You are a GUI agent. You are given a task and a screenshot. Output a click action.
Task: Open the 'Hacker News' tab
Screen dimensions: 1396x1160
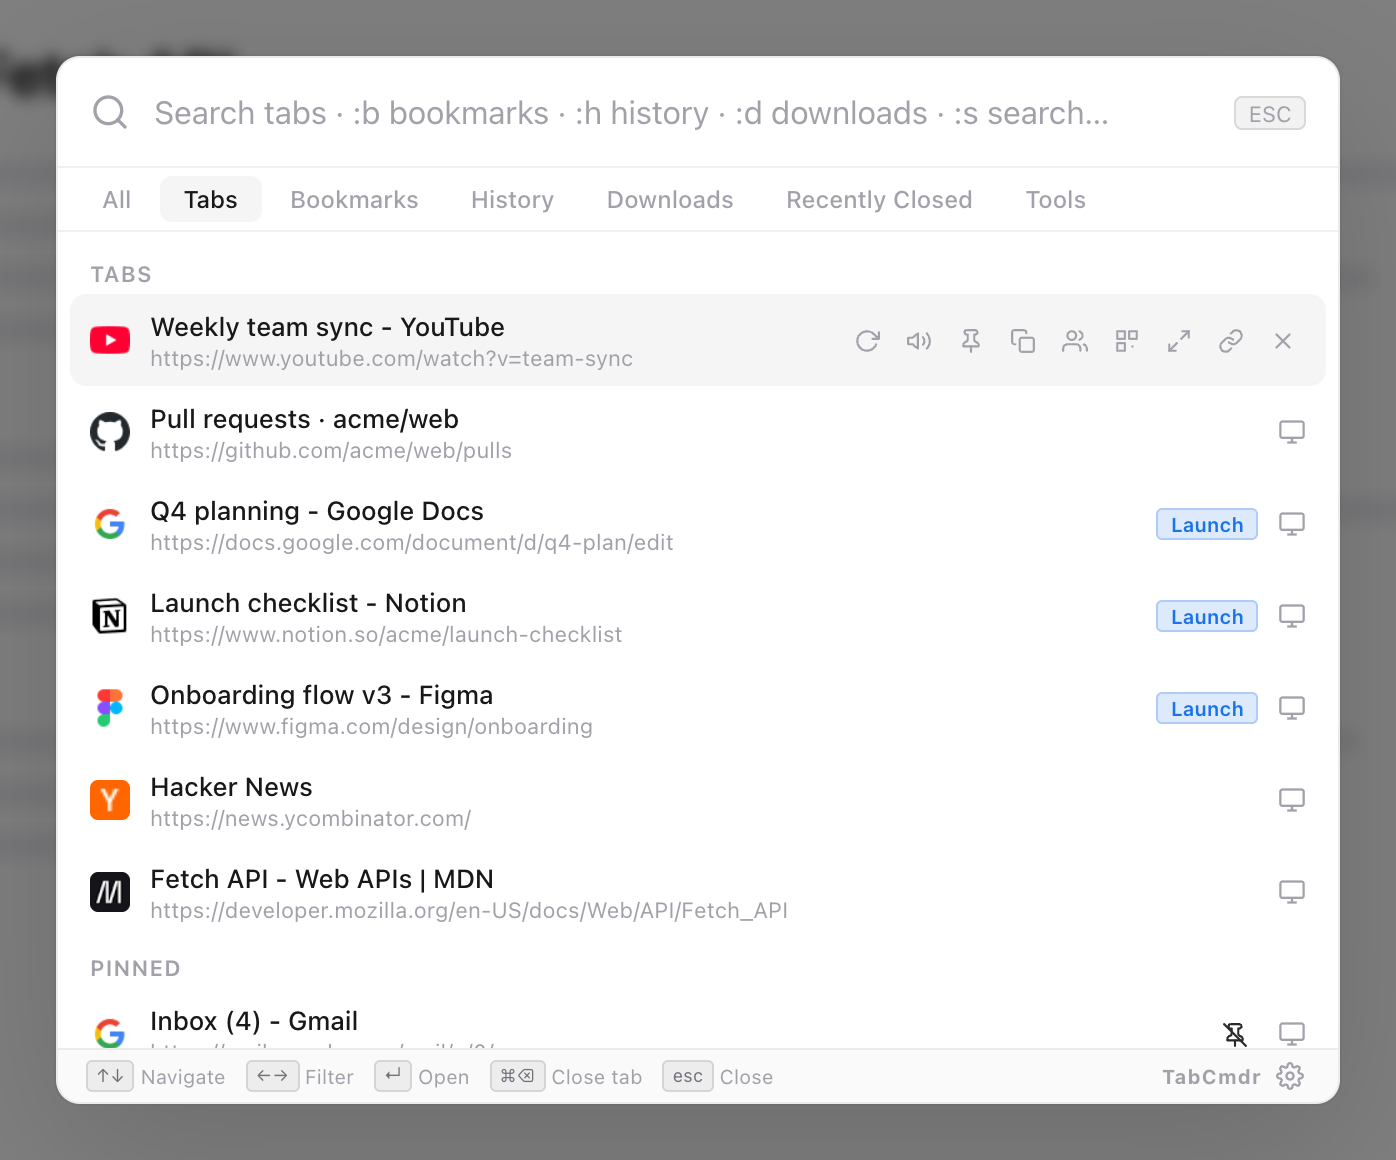(x=698, y=800)
